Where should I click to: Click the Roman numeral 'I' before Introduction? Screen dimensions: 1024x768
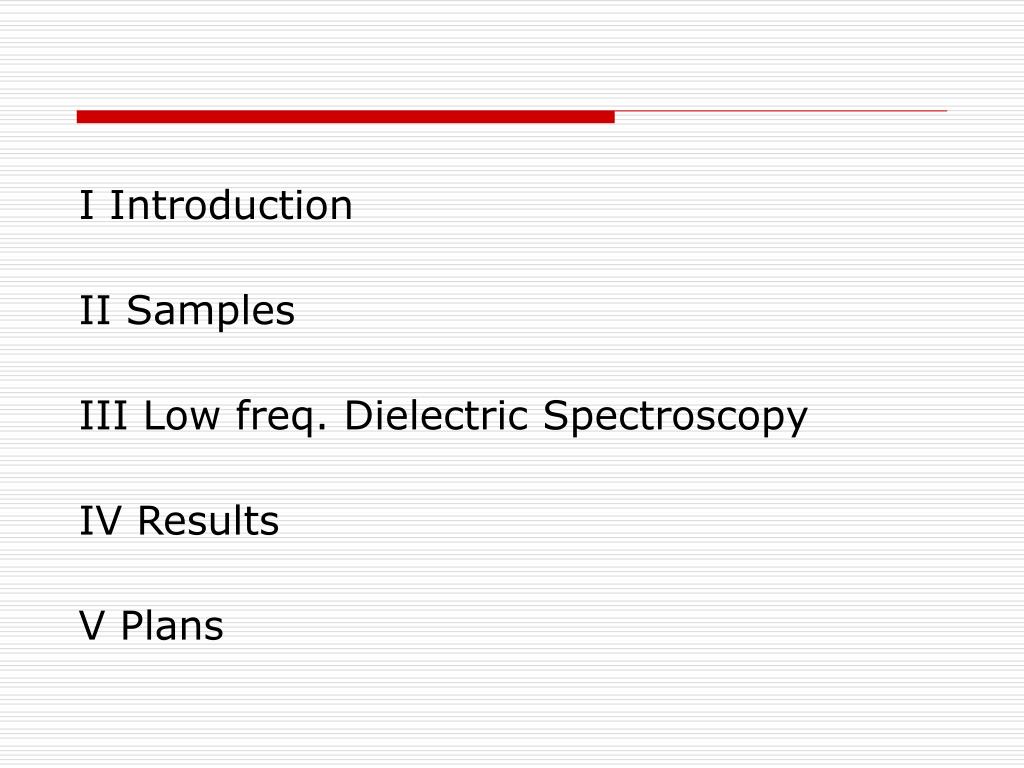point(86,205)
